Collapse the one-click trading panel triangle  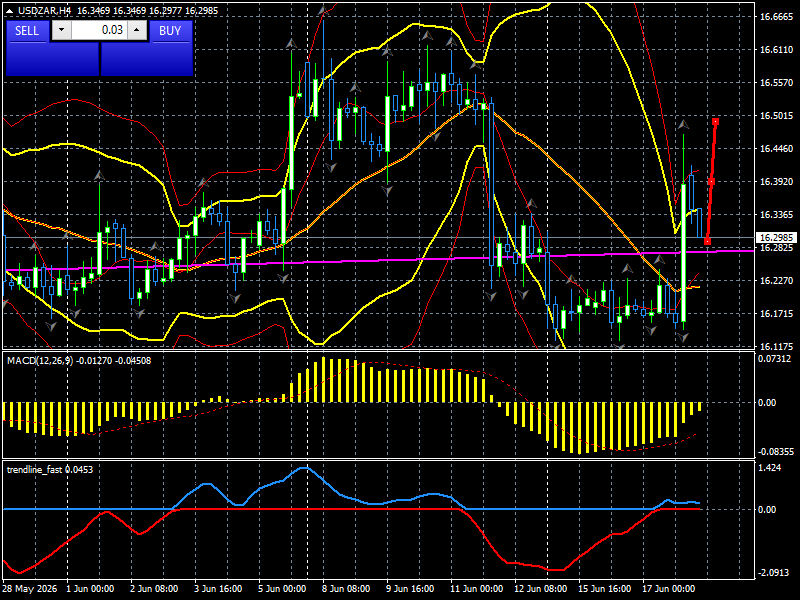(10, 11)
